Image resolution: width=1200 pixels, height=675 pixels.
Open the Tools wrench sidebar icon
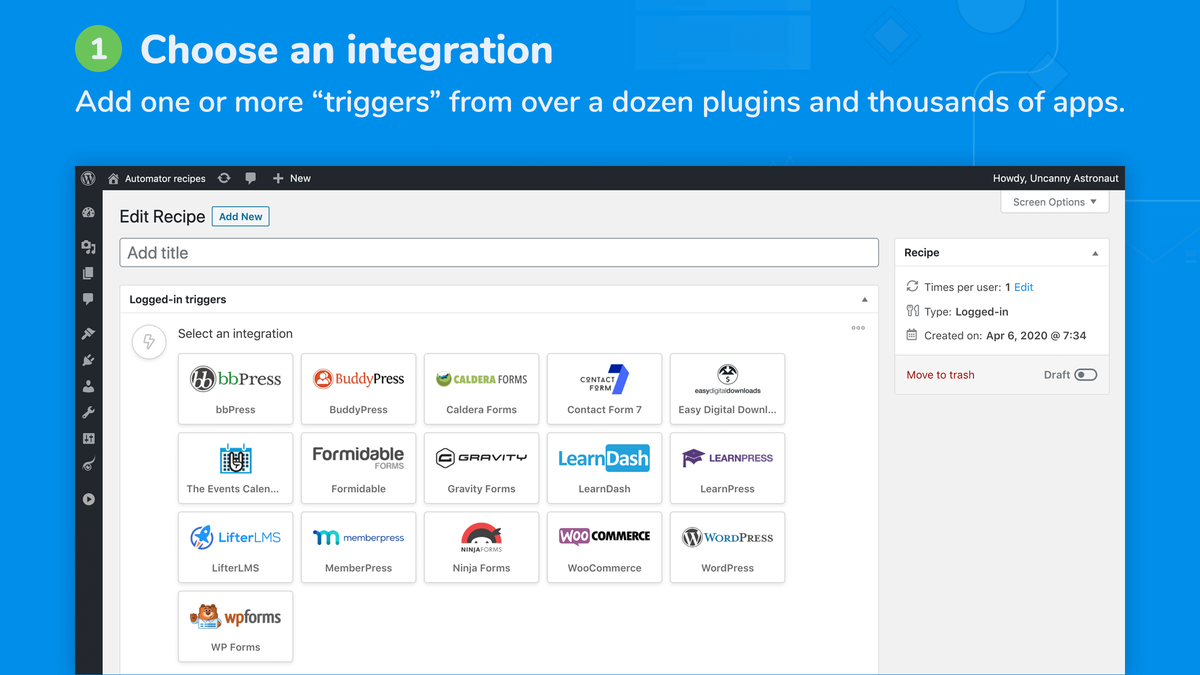[x=88, y=412]
